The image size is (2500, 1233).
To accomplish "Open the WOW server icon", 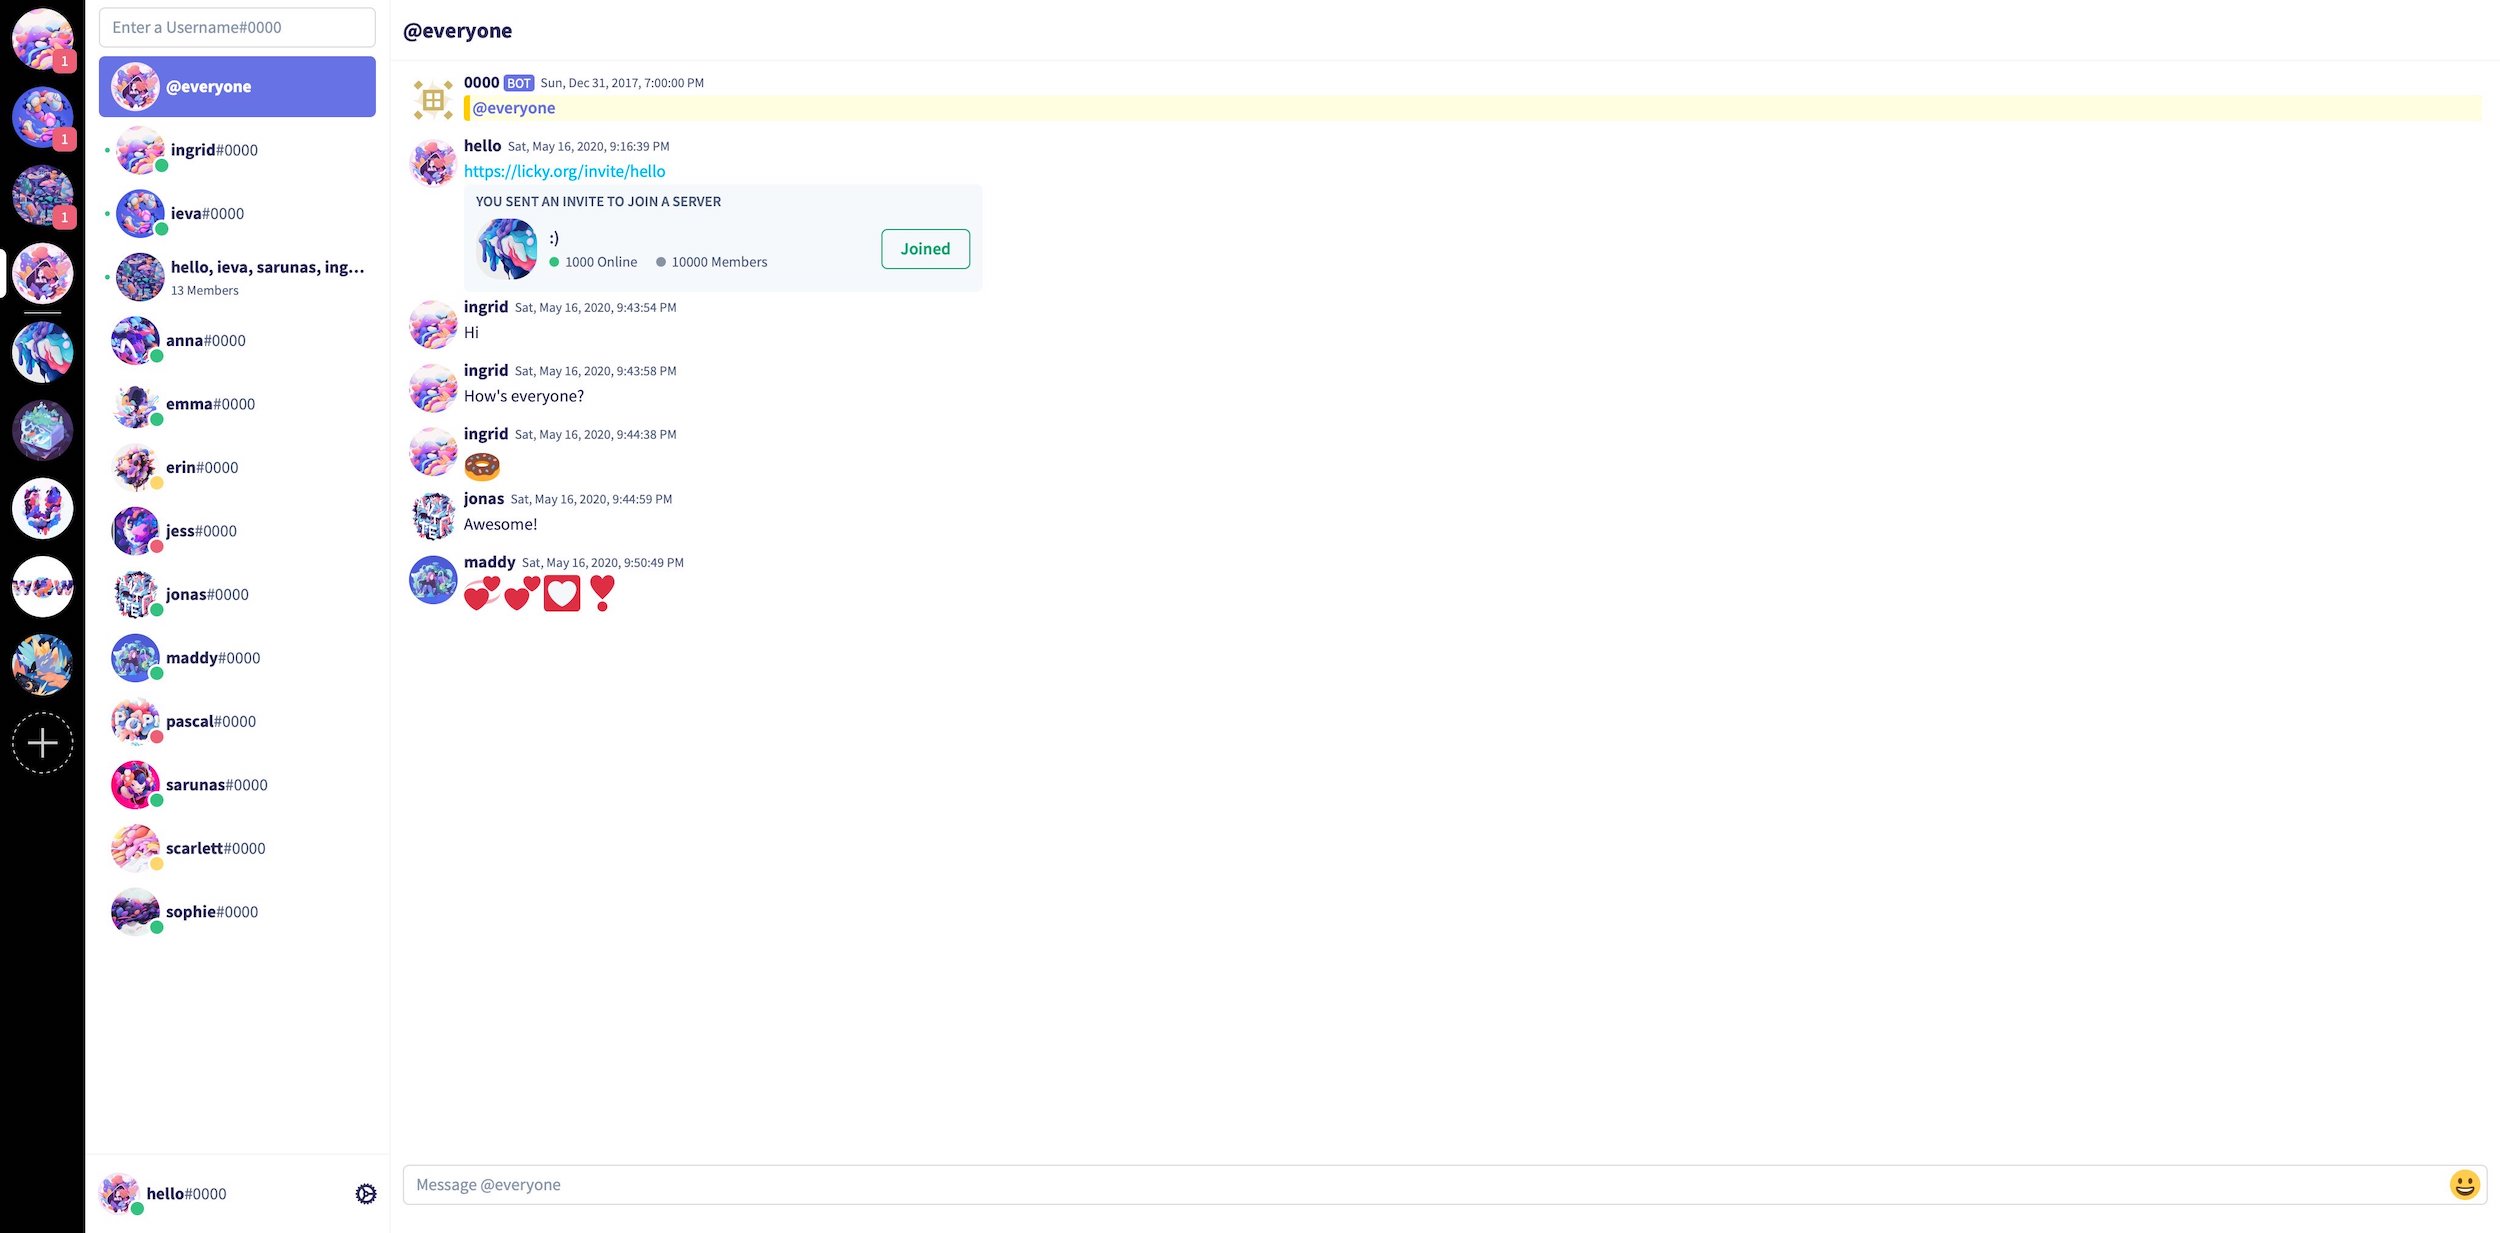I will coord(42,586).
